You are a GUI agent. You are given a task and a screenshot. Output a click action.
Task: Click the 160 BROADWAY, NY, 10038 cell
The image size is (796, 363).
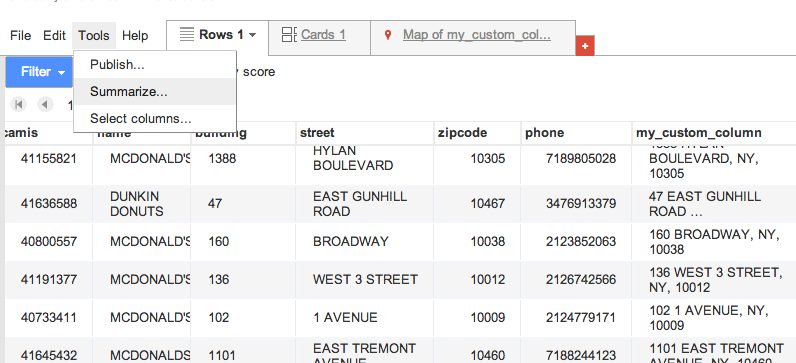pos(714,242)
